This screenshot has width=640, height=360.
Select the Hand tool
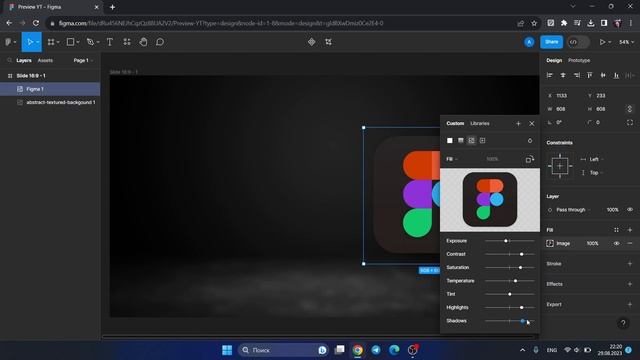tap(143, 42)
